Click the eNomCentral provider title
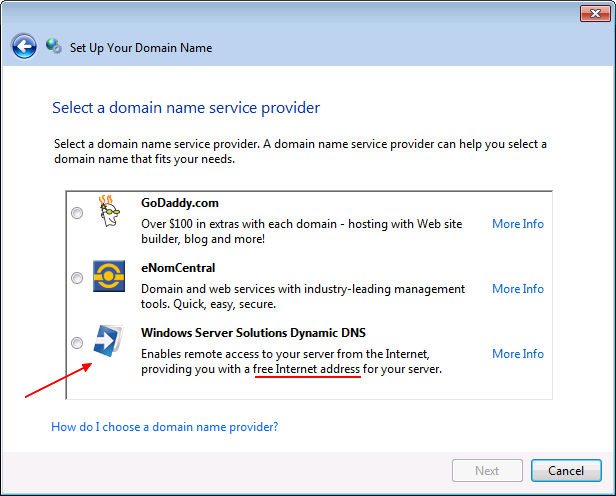The height and width of the screenshot is (496, 616). pos(178,268)
